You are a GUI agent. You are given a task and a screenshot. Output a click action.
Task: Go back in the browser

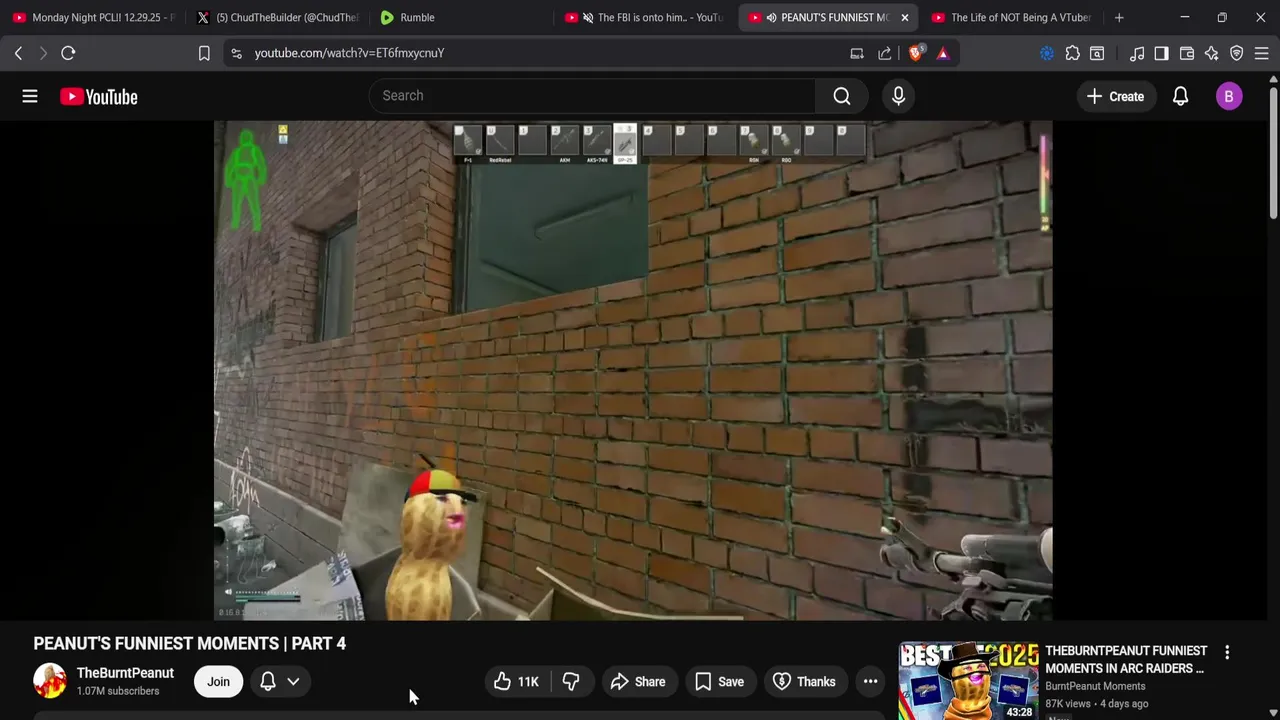(18, 53)
